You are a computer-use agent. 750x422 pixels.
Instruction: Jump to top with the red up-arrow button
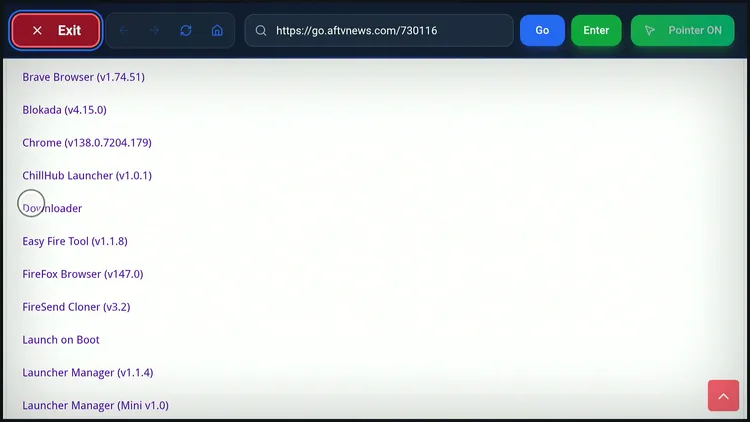[723, 396]
